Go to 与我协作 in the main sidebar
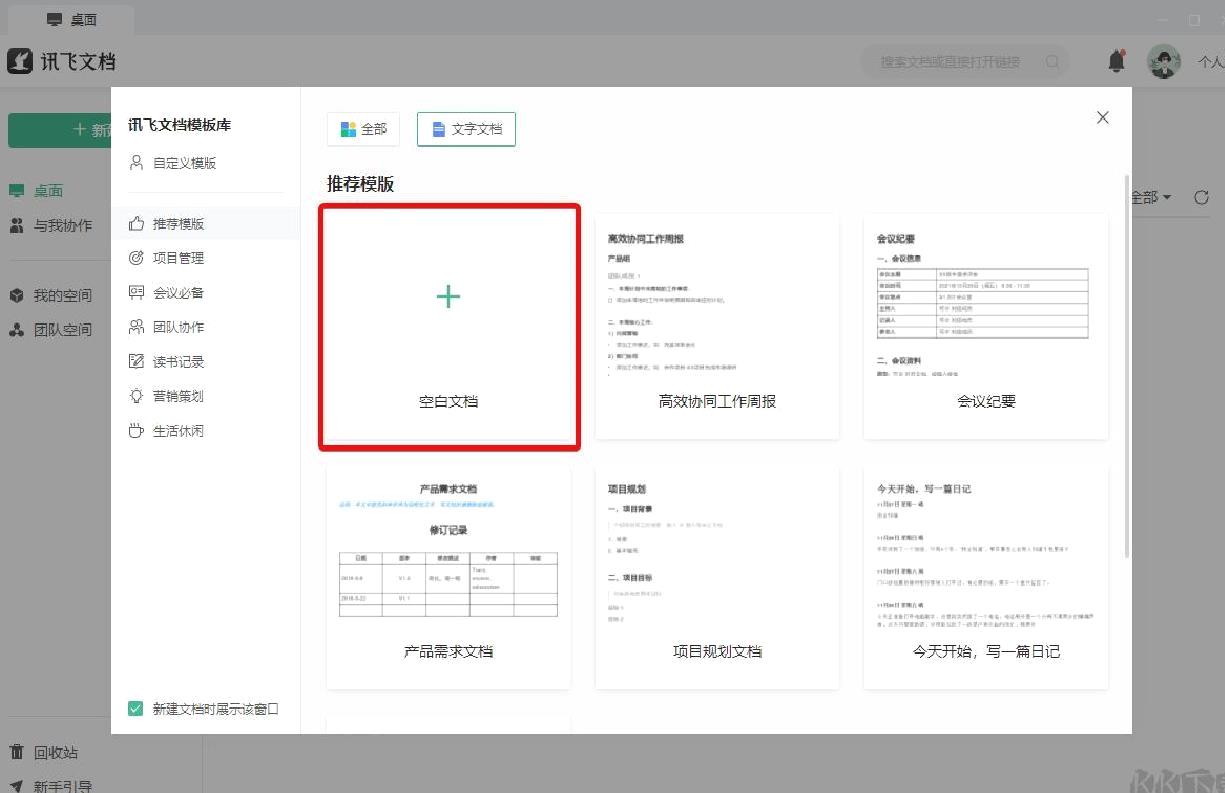1225x793 pixels. 50,225
